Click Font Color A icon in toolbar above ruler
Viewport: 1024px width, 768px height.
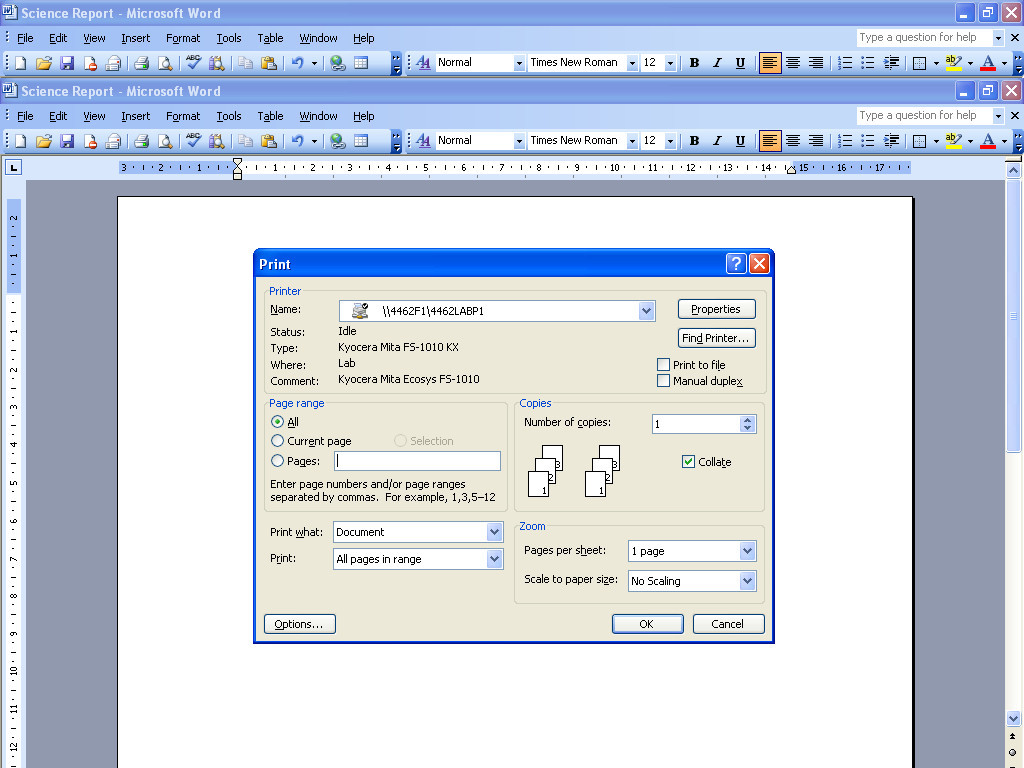[988, 140]
